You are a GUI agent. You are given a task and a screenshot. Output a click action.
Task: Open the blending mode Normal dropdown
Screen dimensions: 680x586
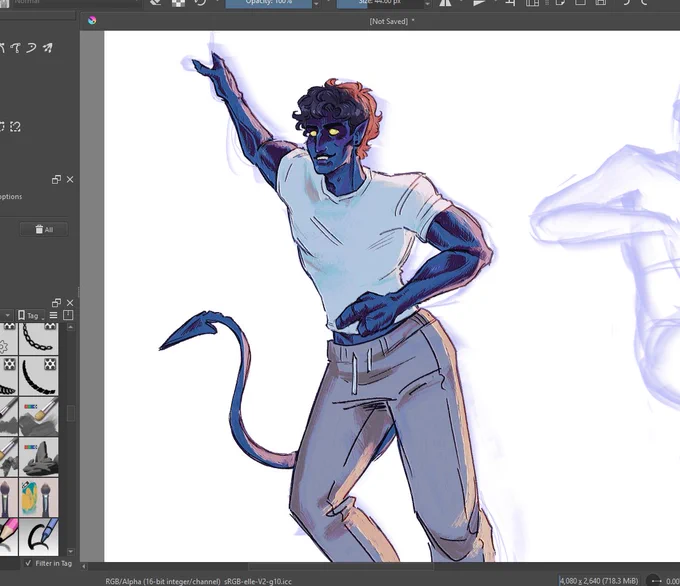76,3
